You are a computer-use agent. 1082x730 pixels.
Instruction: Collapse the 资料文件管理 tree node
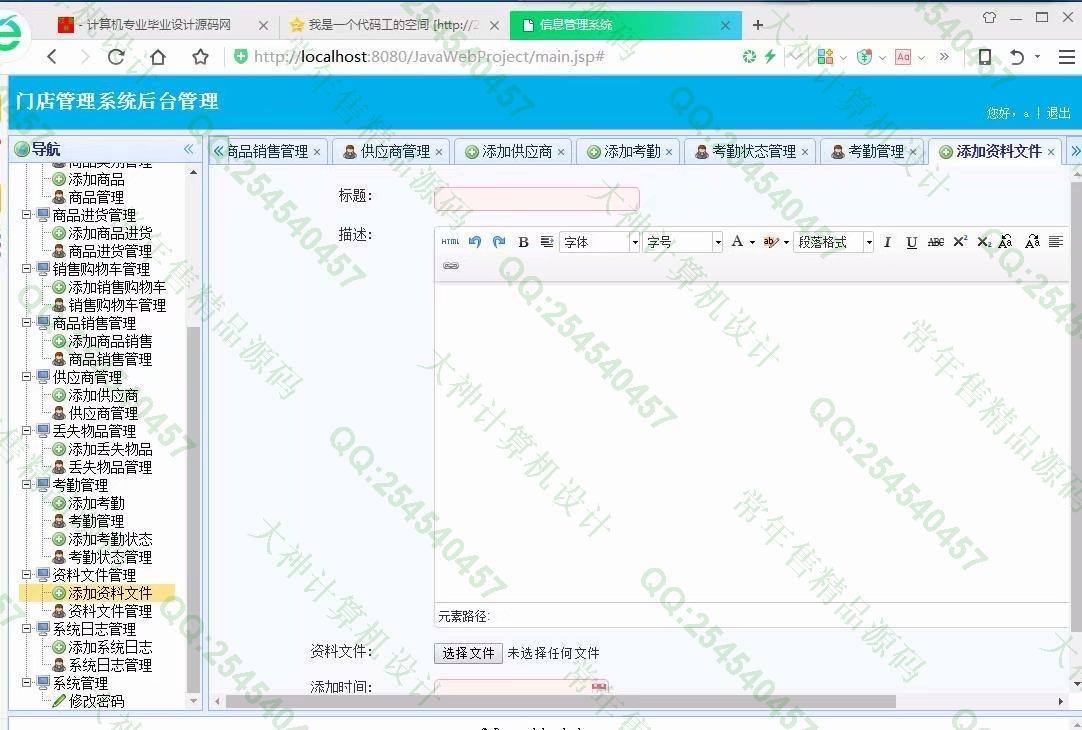tap(26, 575)
